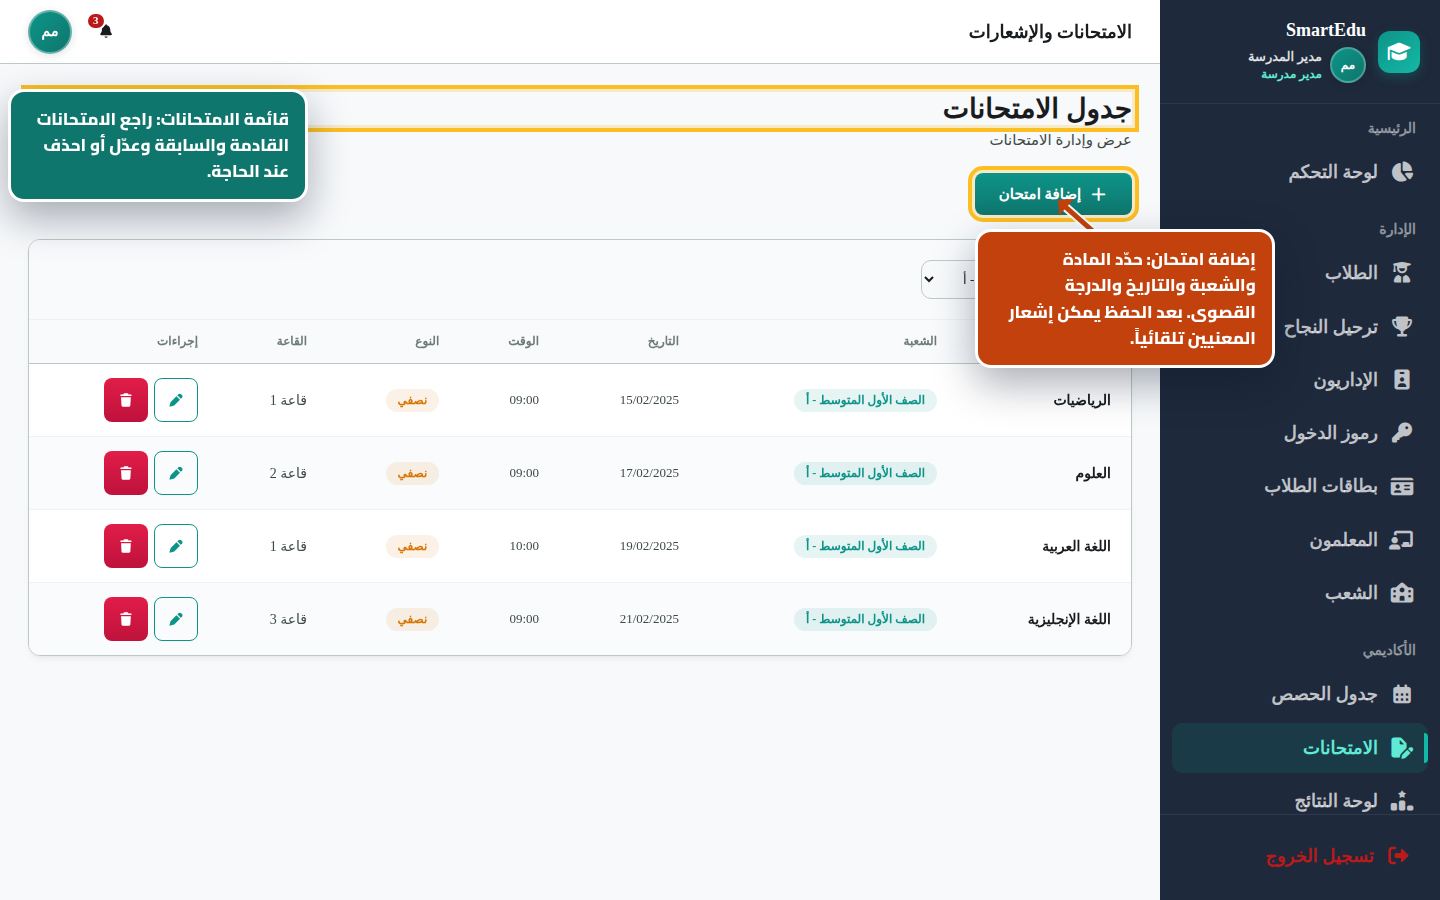
Task: Click the key icon for رموز الدخول
Action: (1402, 432)
